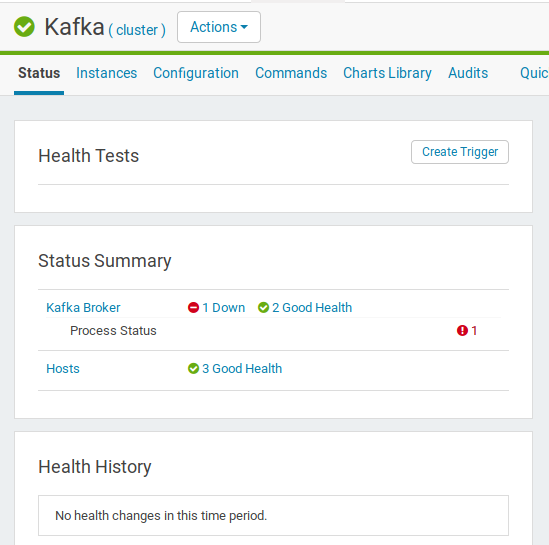Viewport: 549px width, 545px height.
Task: Click the Process Status text
Action: click(113, 330)
